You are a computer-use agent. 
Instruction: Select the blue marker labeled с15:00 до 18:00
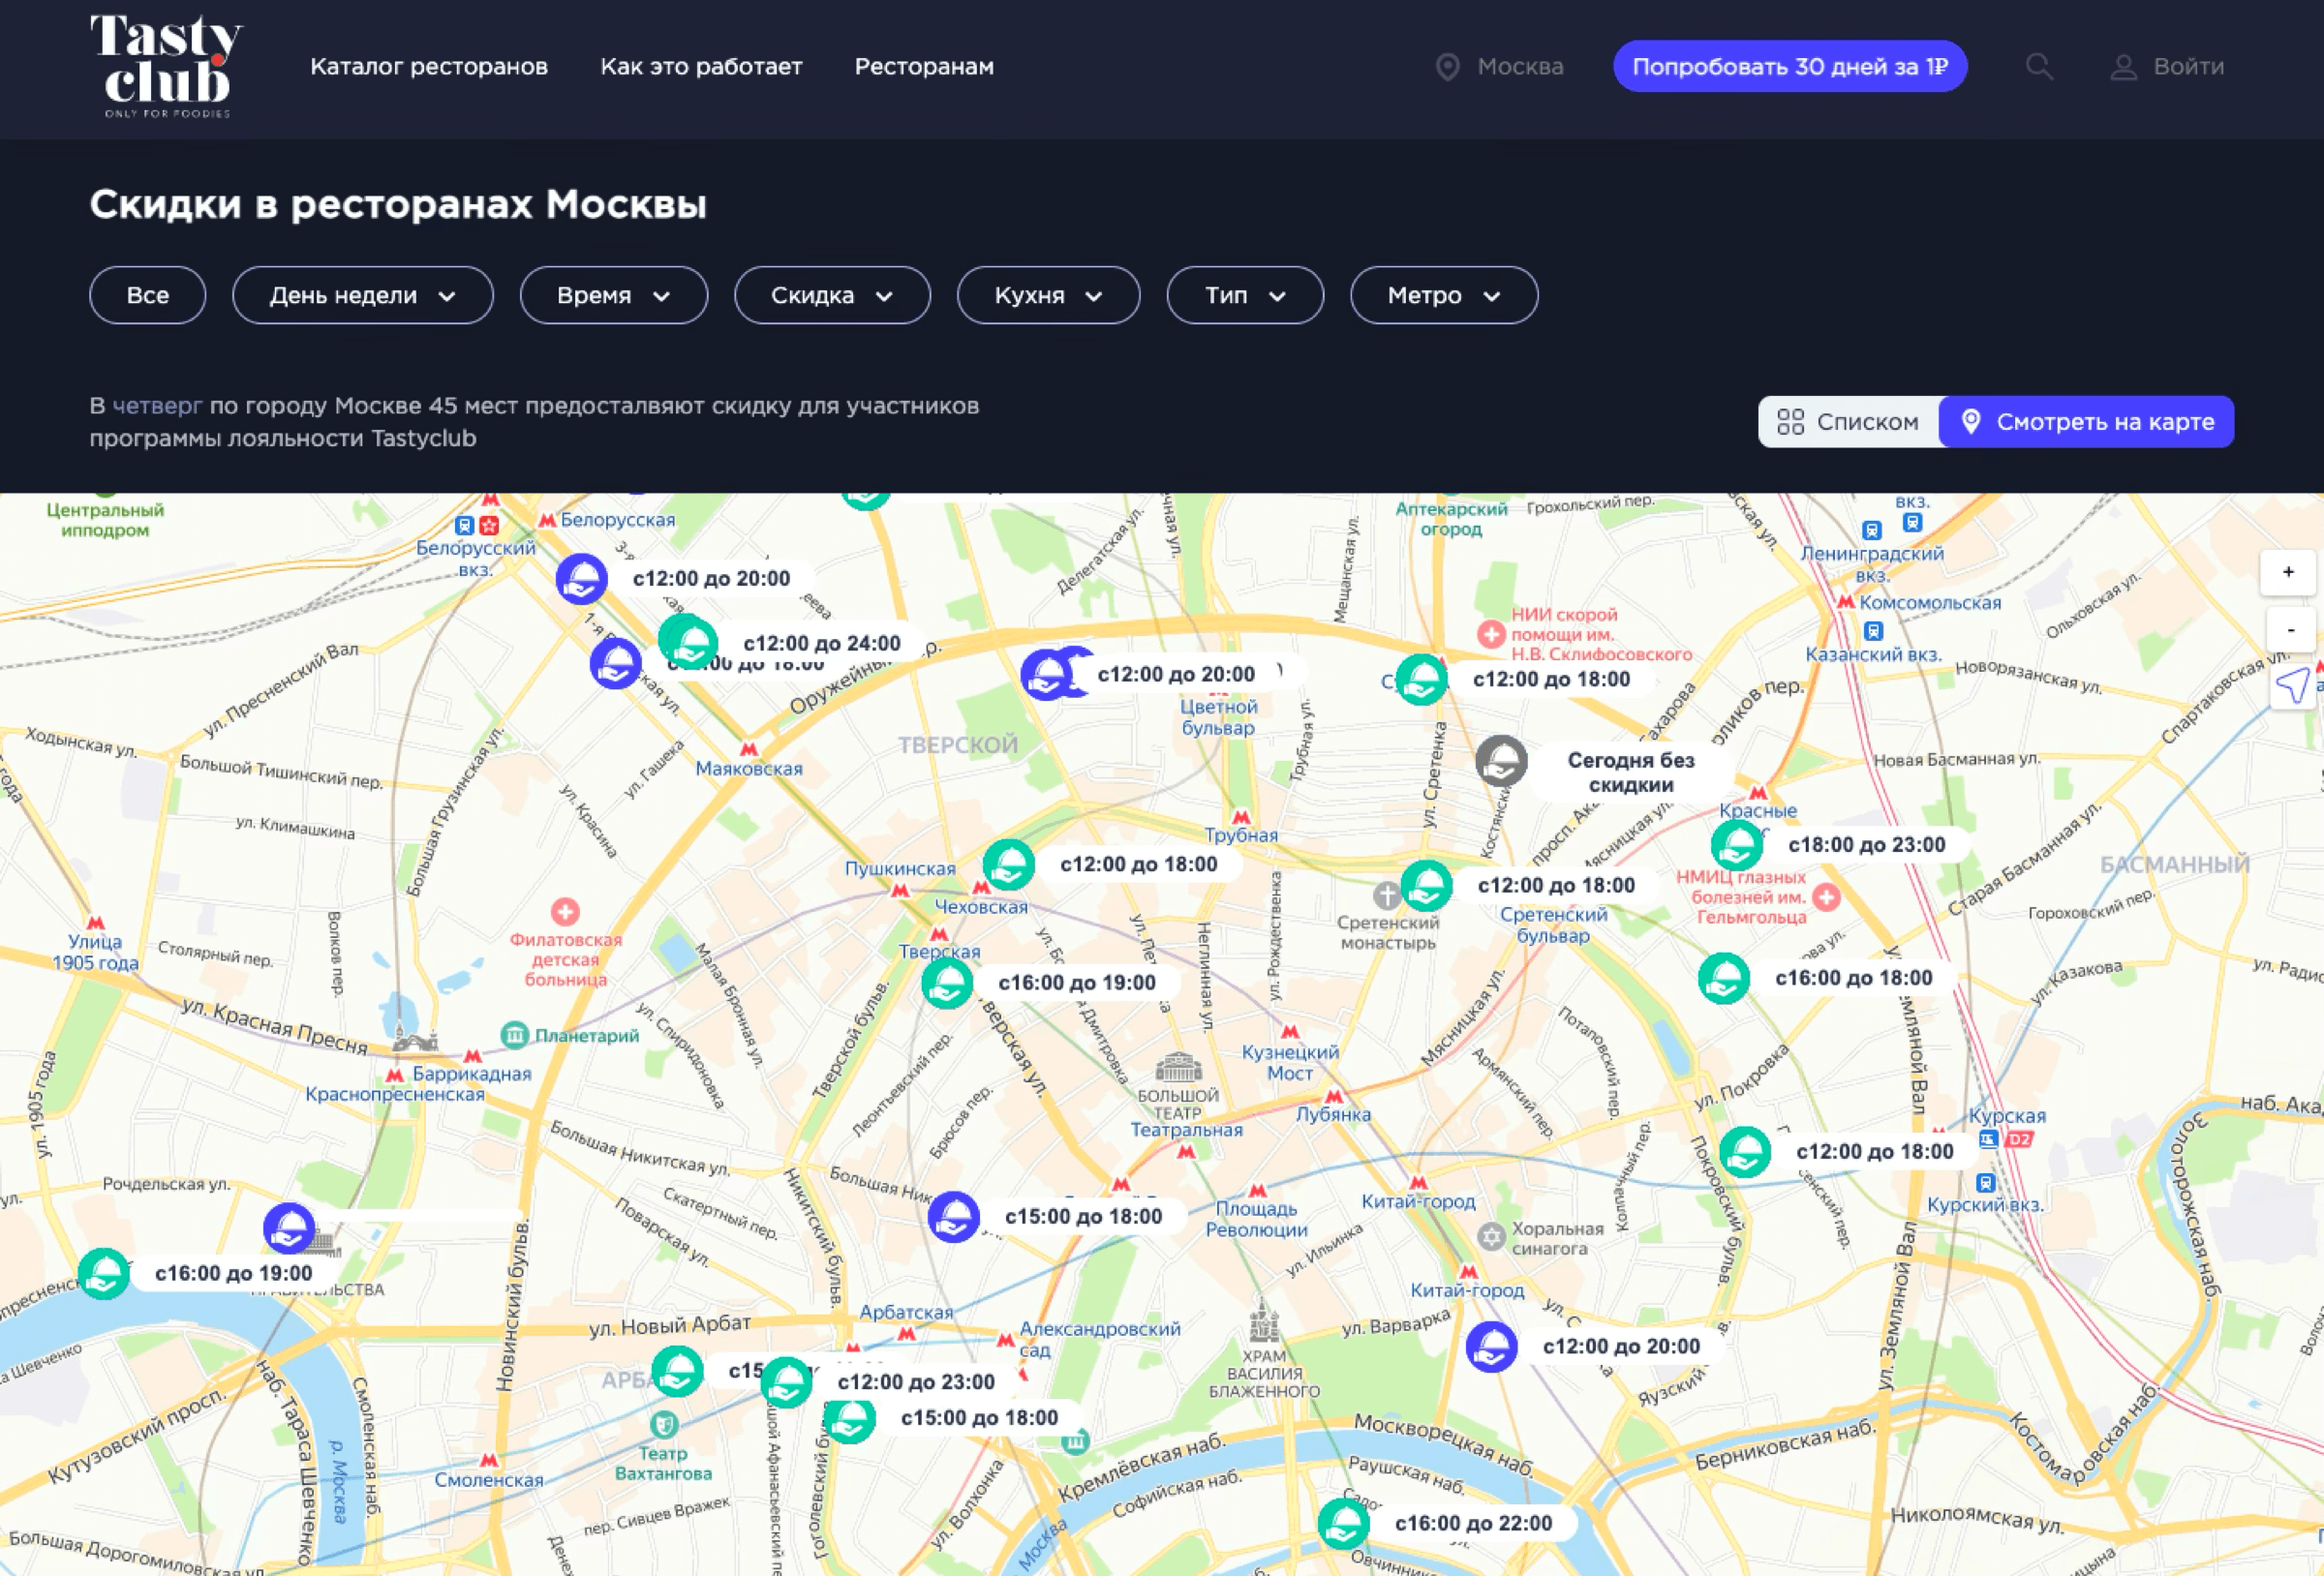(953, 1217)
